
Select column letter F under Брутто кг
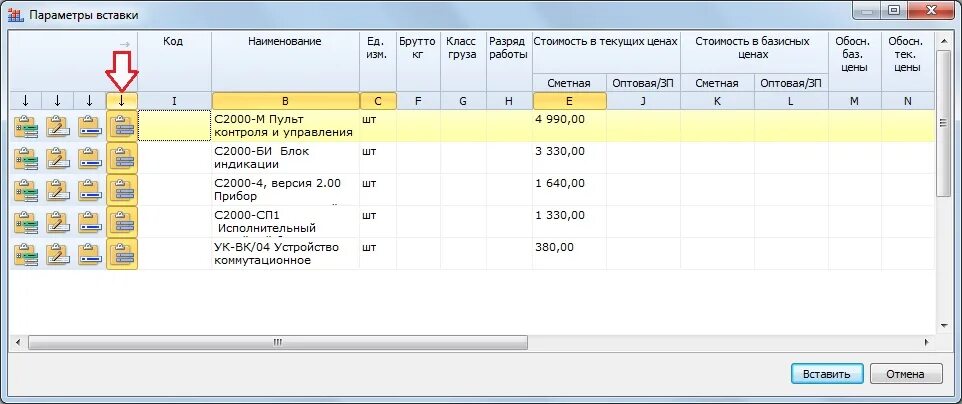coord(418,101)
